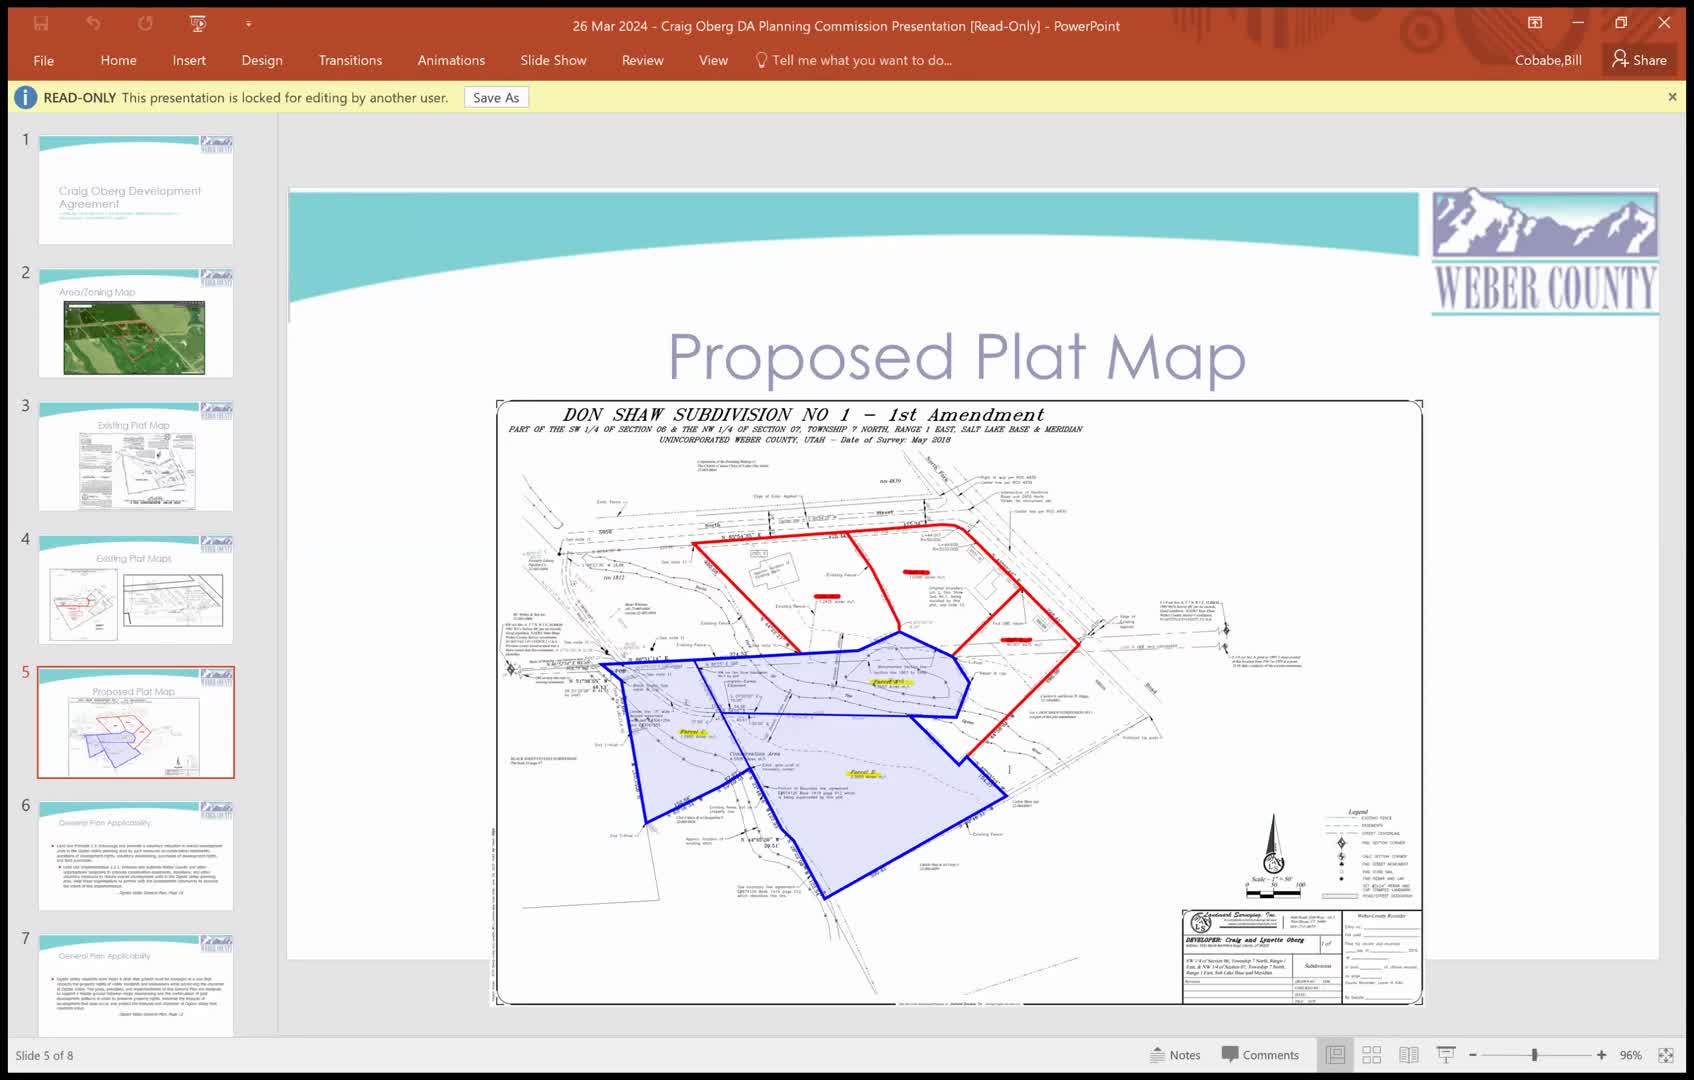Image resolution: width=1694 pixels, height=1080 pixels.
Task: Expand Customize Quick Access Toolbar dropdown
Action: pos(248,24)
